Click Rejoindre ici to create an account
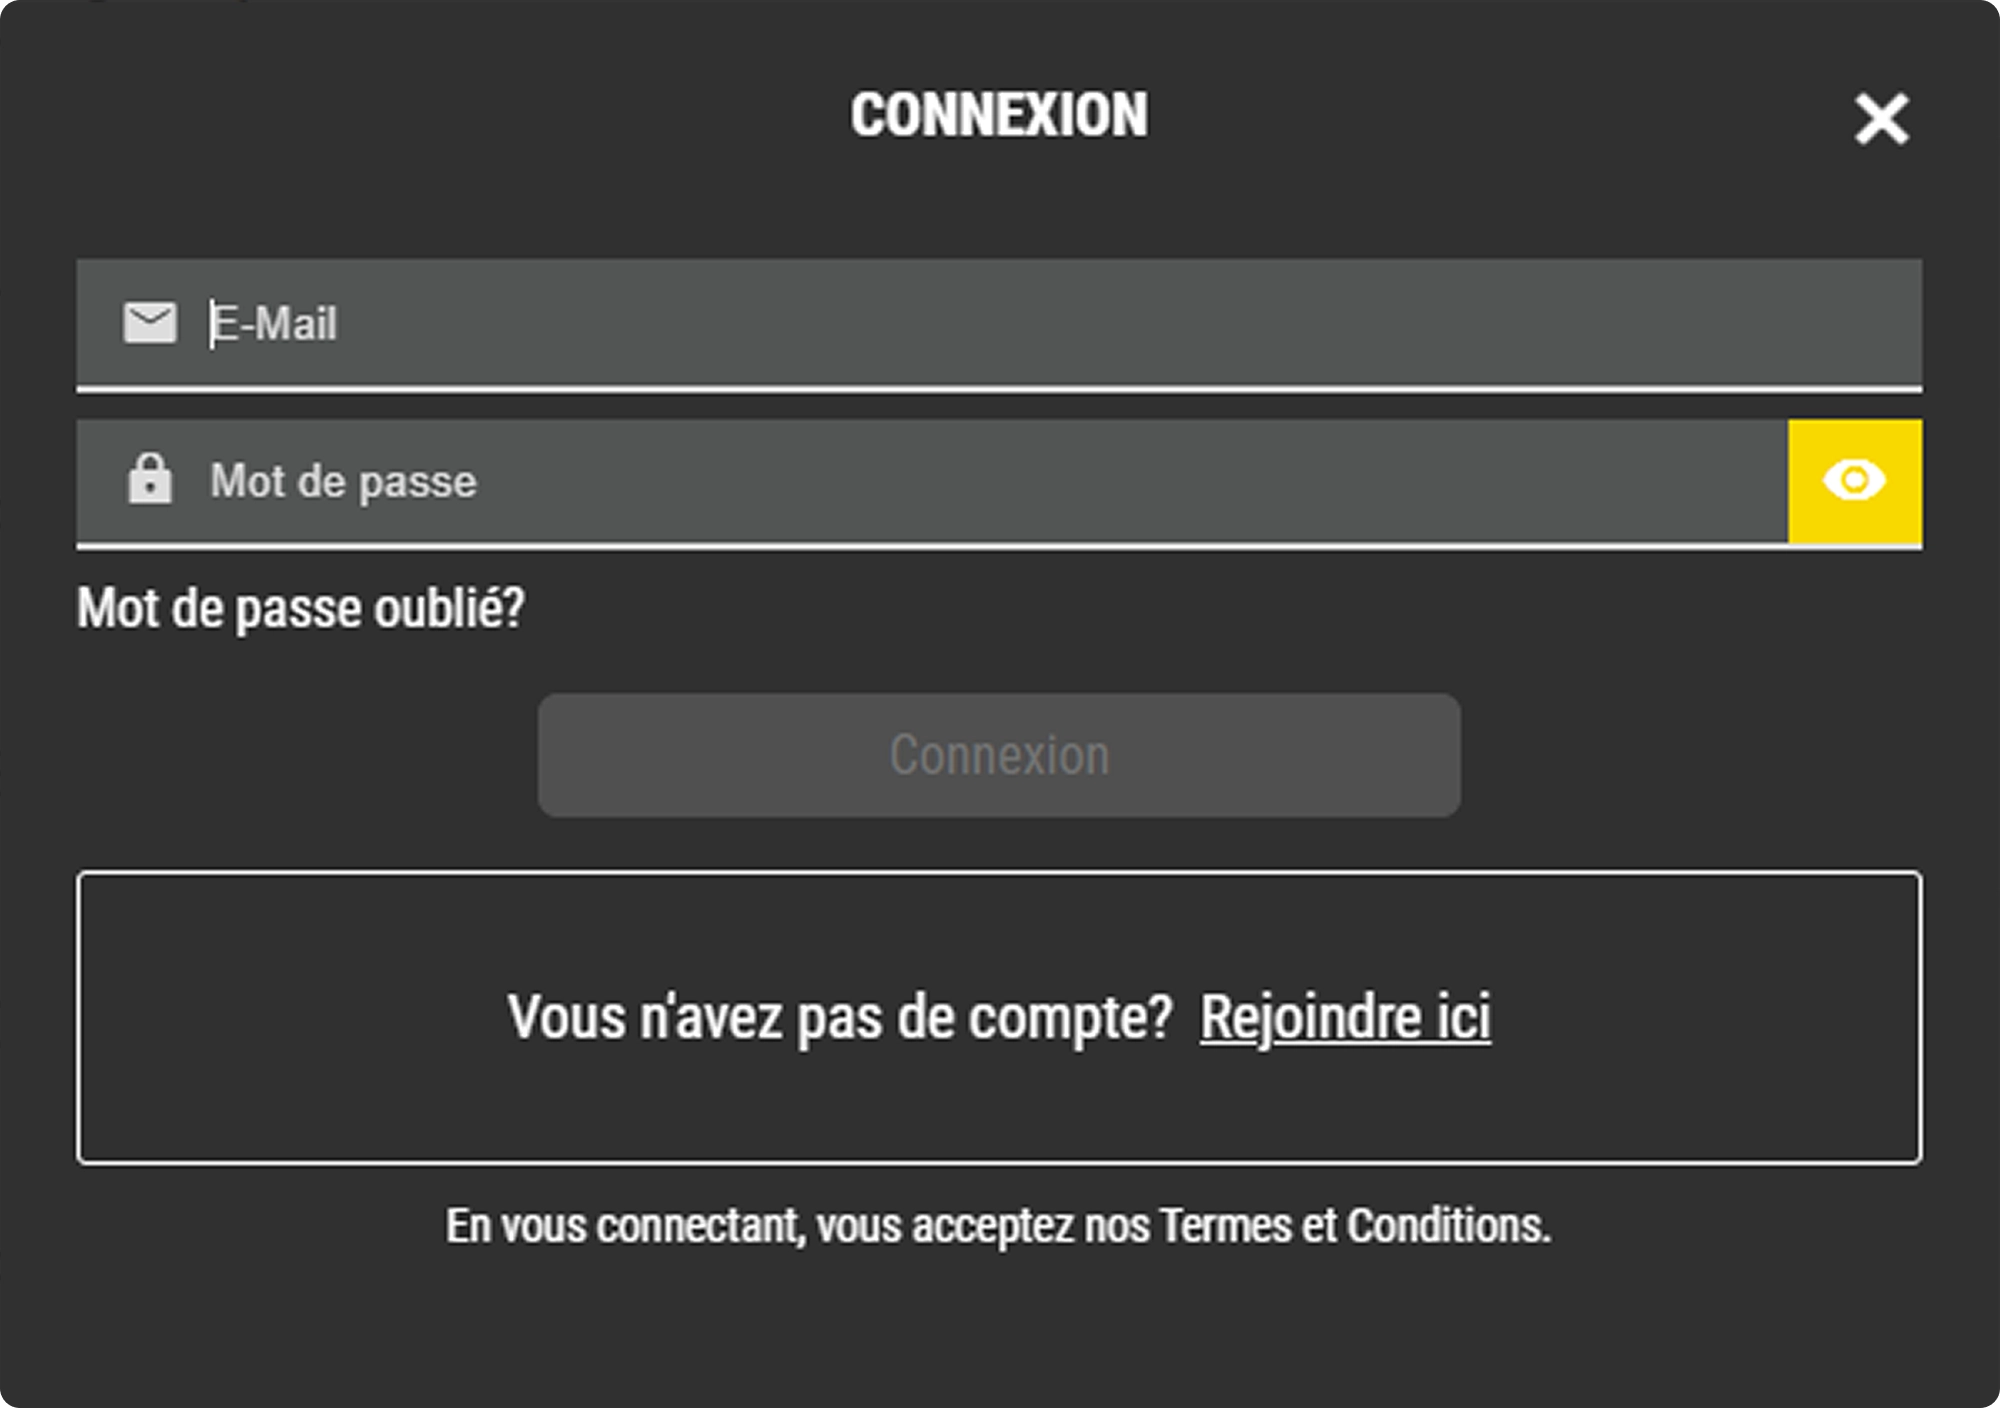The width and height of the screenshot is (2000, 1408). tap(1345, 1016)
